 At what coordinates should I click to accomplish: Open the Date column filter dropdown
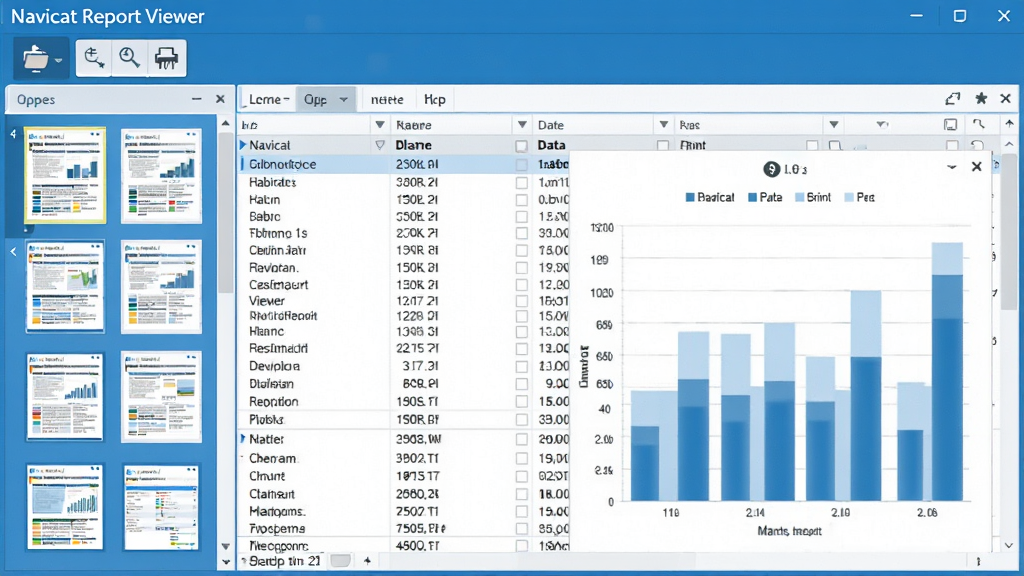coord(664,124)
